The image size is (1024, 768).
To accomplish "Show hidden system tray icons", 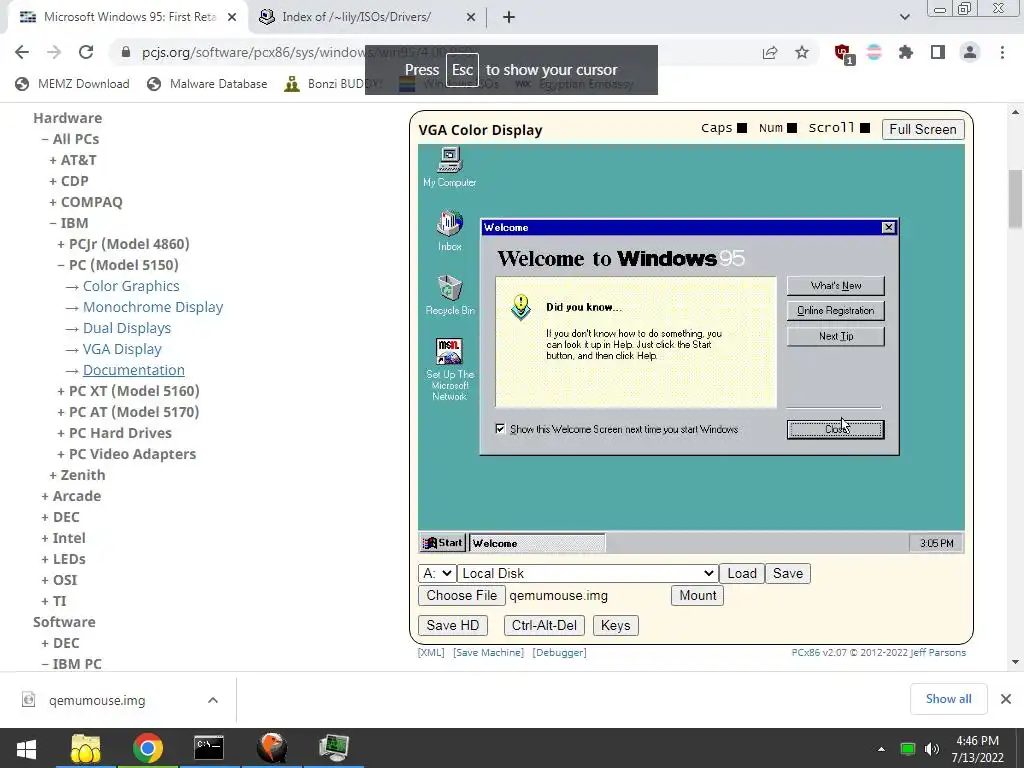I will coord(881,749).
